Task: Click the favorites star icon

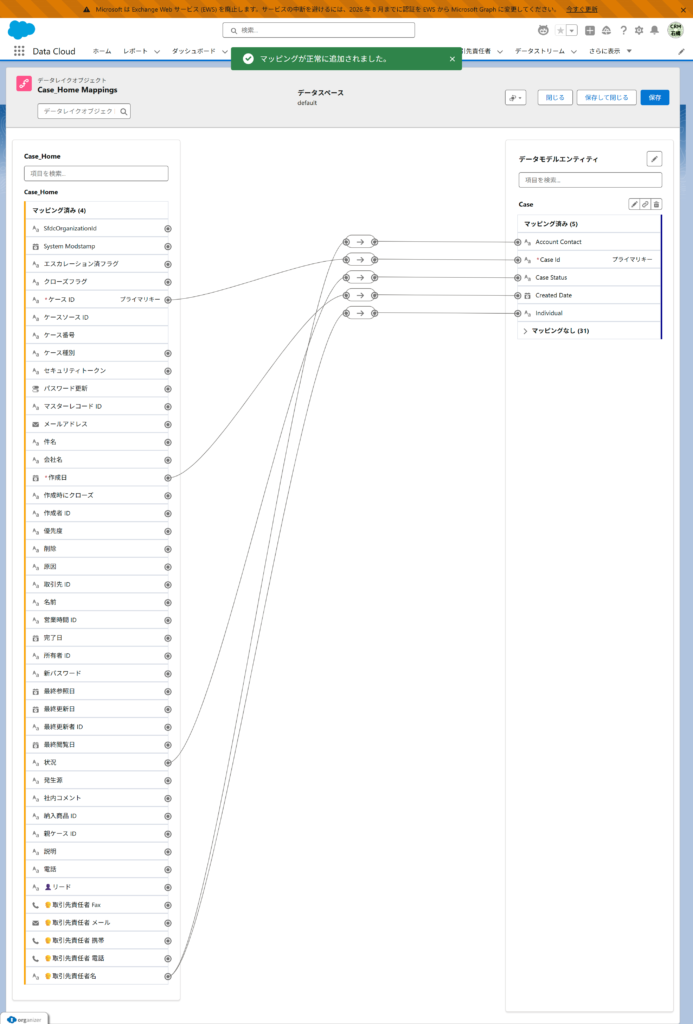Action: [560, 30]
